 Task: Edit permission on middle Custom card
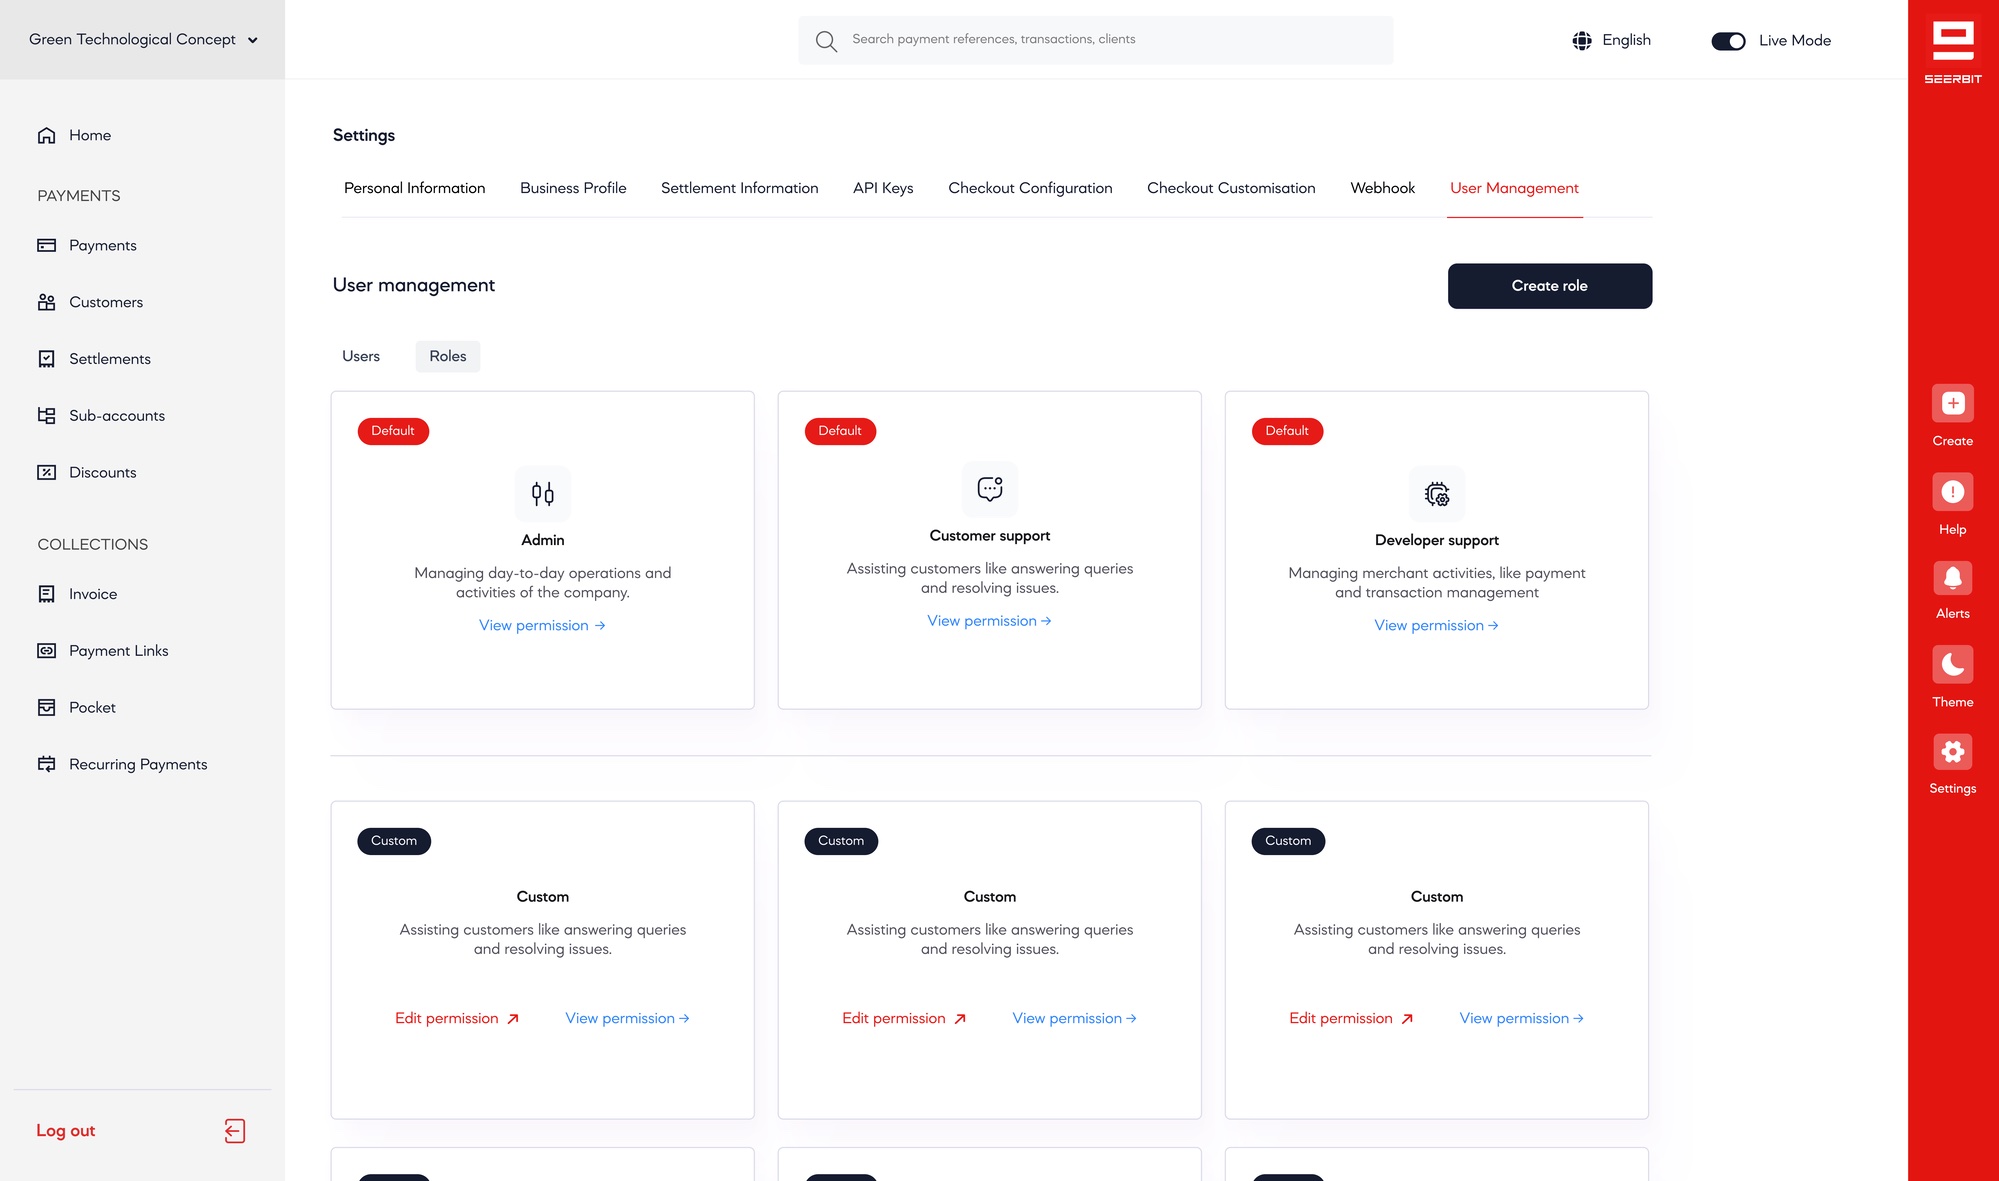[904, 1018]
